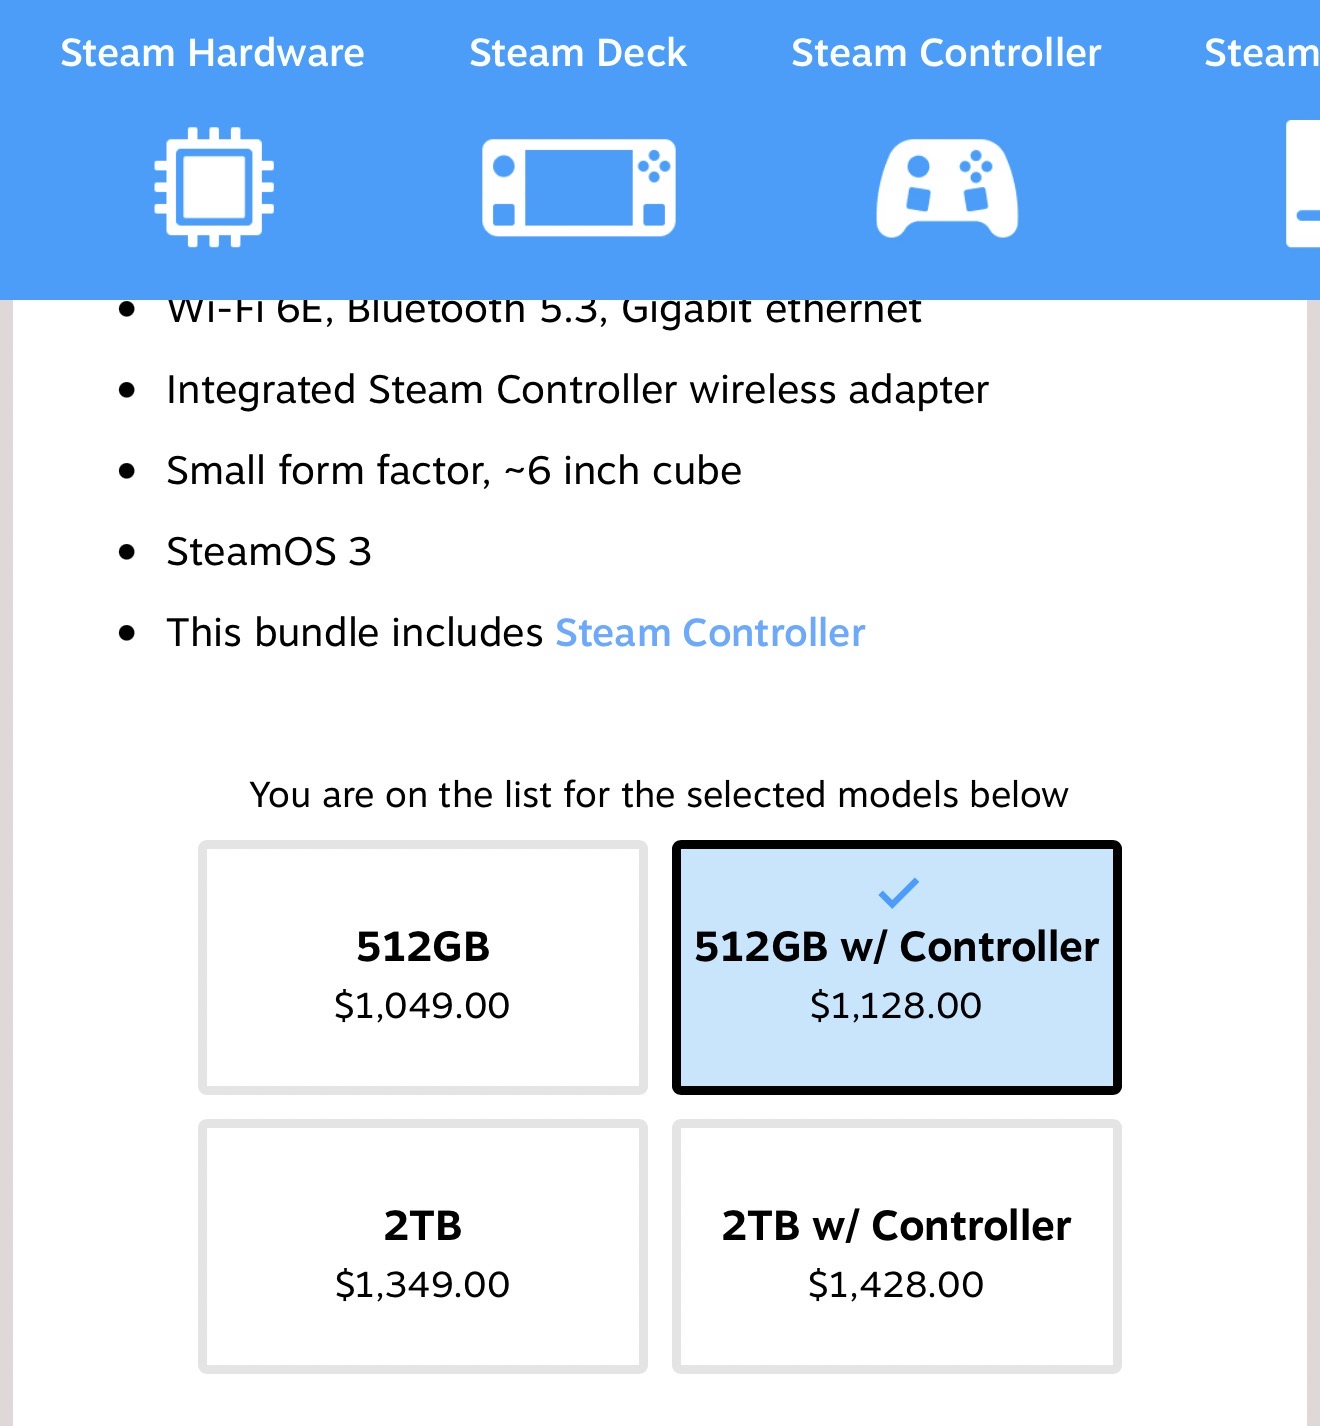The image size is (1320, 1426).
Task: Go to Steam Hardware nav label
Action: (212, 53)
